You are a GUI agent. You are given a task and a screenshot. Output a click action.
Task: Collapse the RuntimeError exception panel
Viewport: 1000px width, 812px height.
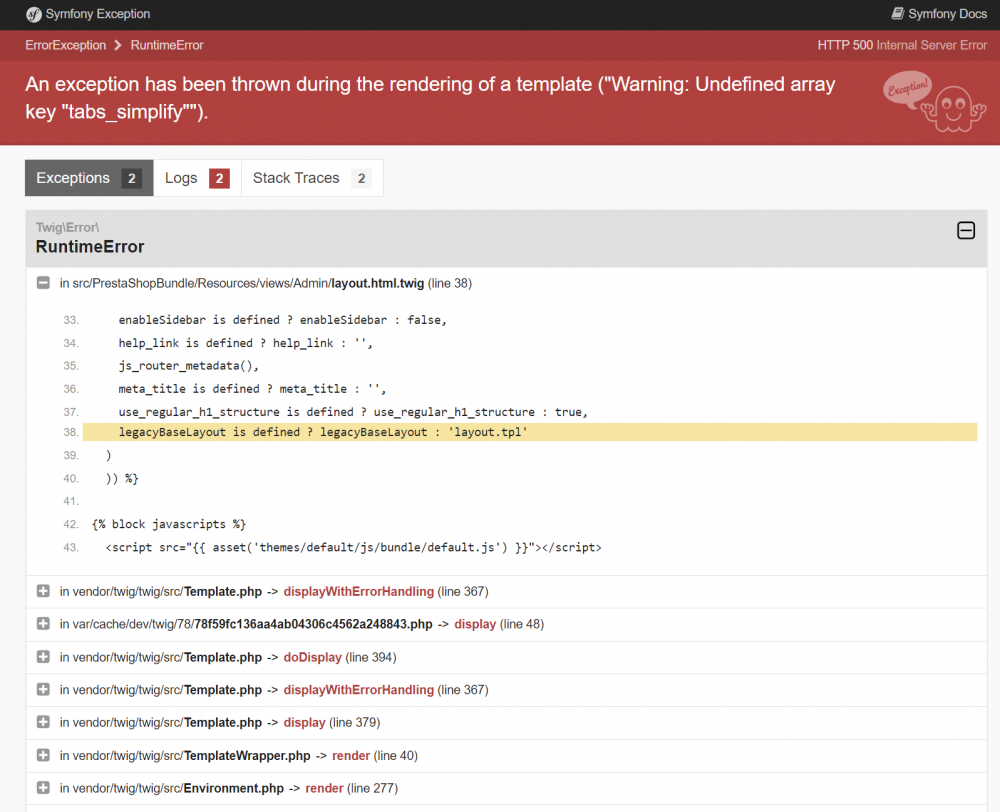pos(966,230)
